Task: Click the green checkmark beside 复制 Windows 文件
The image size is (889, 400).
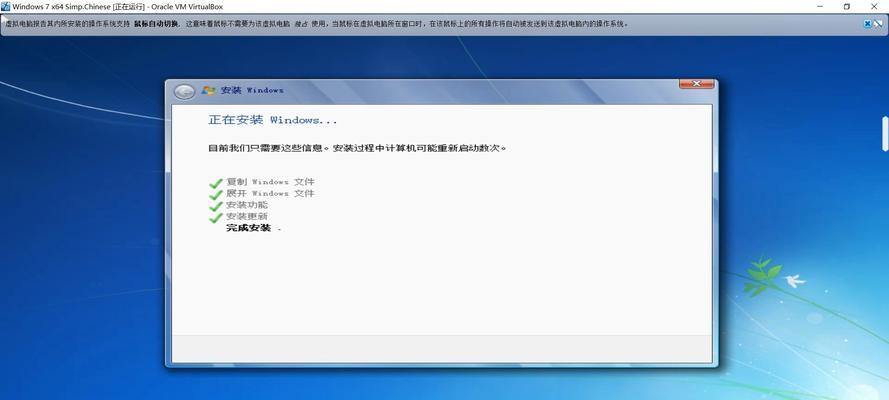Action: point(215,183)
